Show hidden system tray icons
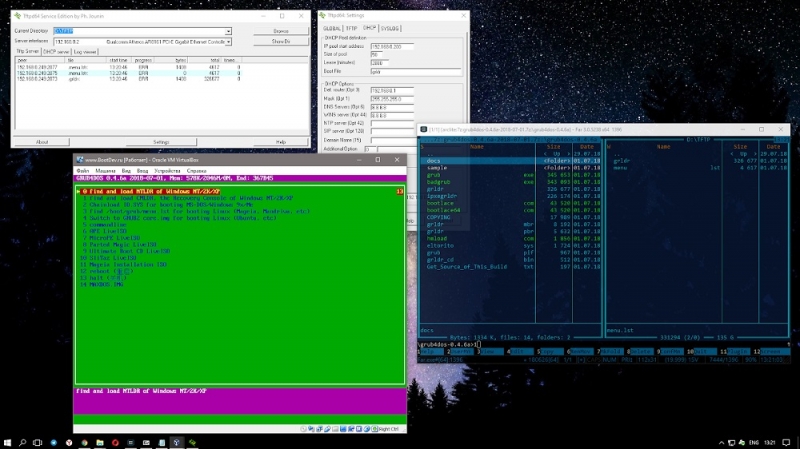The image size is (800, 449). click(x=721, y=442)
